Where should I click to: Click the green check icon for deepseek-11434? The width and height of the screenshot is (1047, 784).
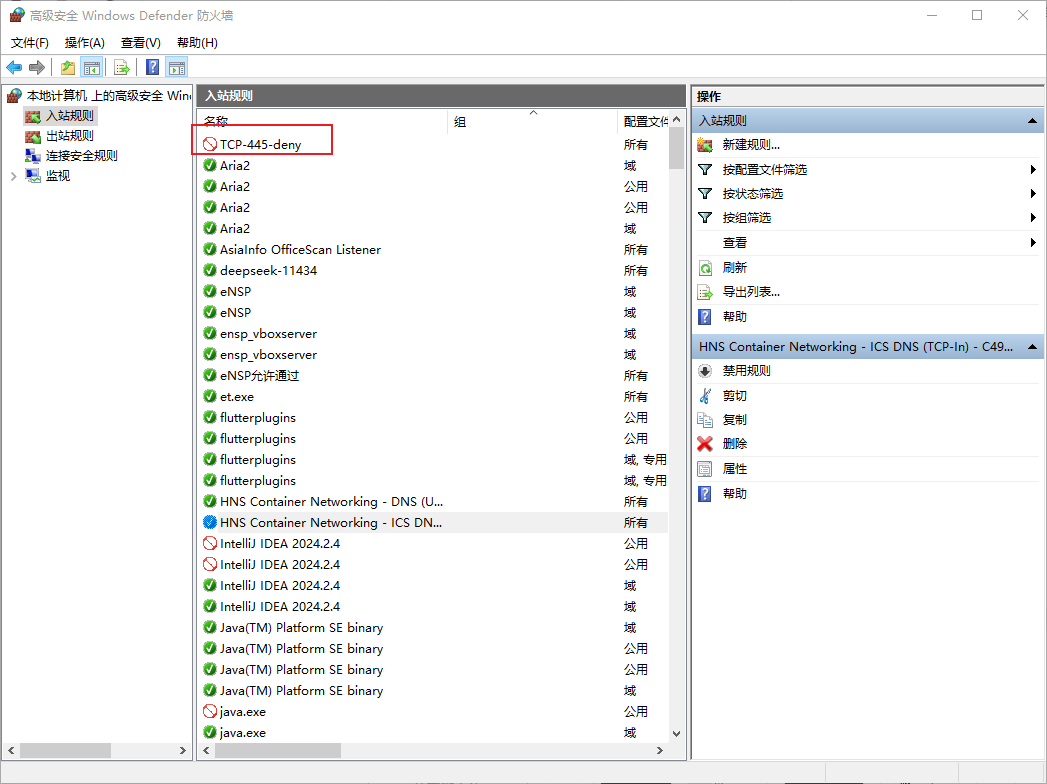(x=210, y=270)
